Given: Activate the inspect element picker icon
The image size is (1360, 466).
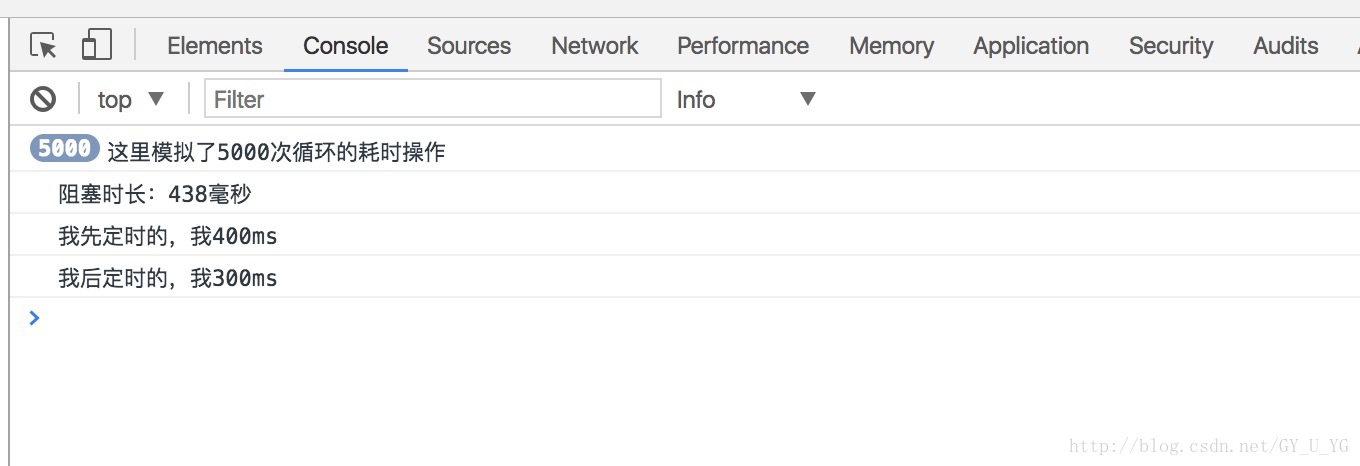Looking at the screenshot, I should point(43,45).
